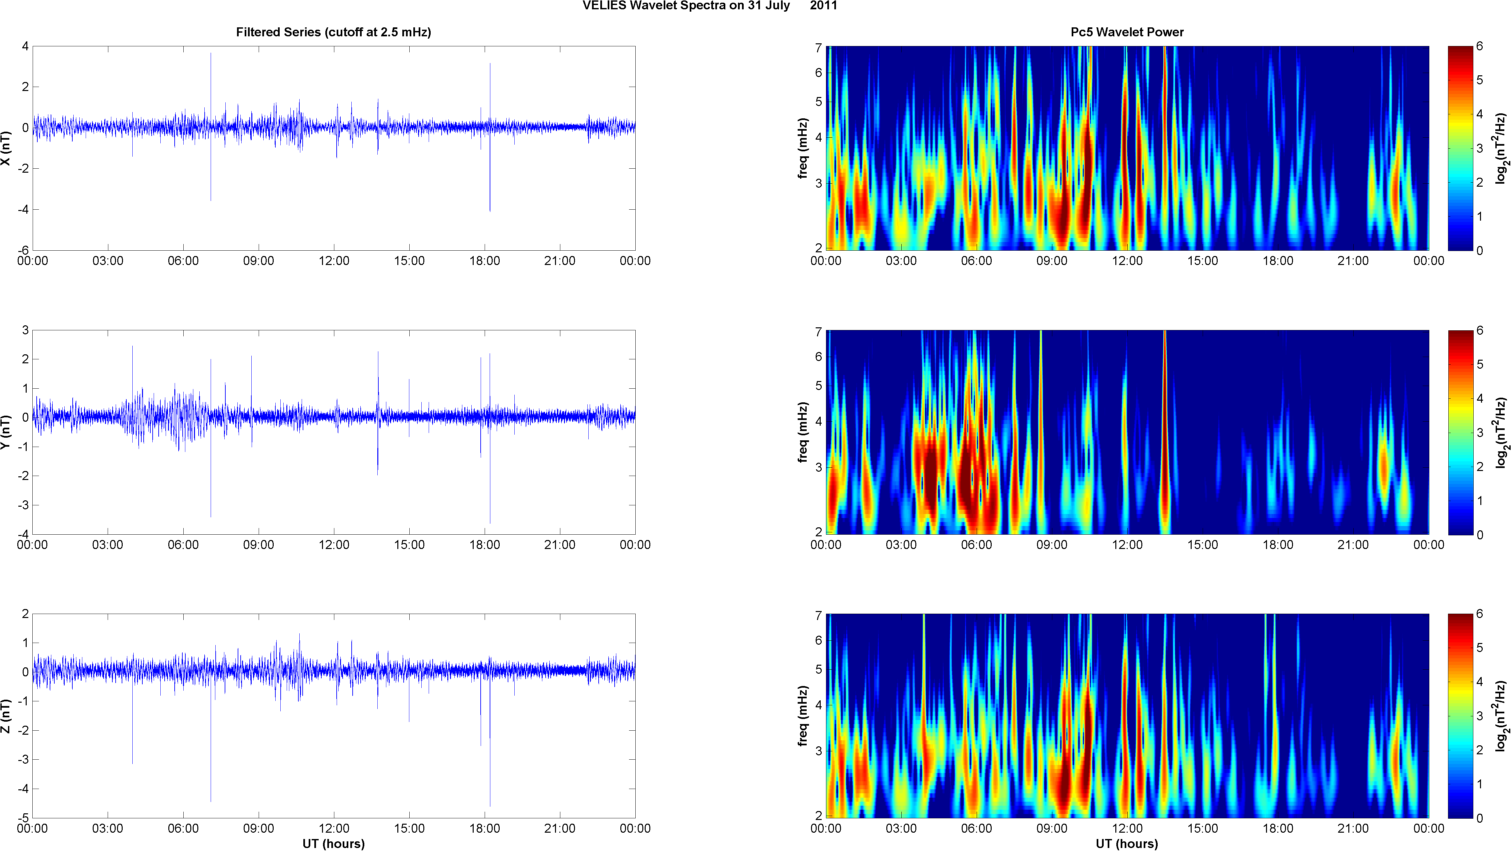Screen dimensions: 1511x851
Task: Click the "4" frequency tick on the bottom wavelet plot
Action: click(x=818, y=706)
